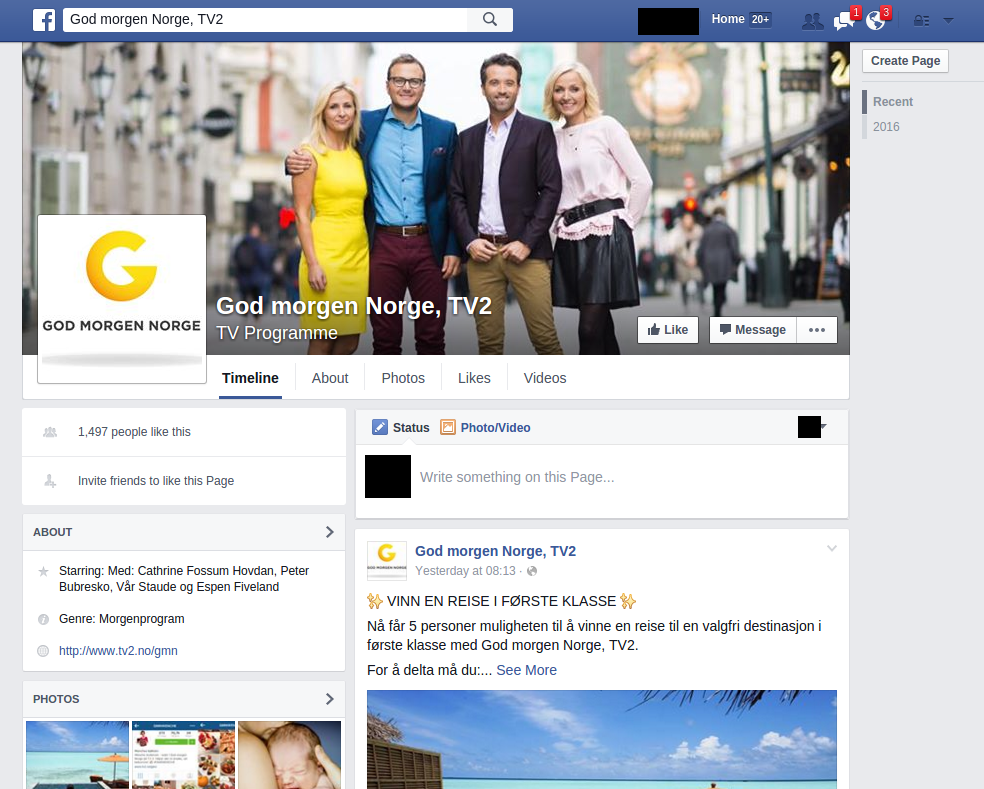984x789 pixels.
Task: Click the public audience globe icon on post
Action: [532, 571]
